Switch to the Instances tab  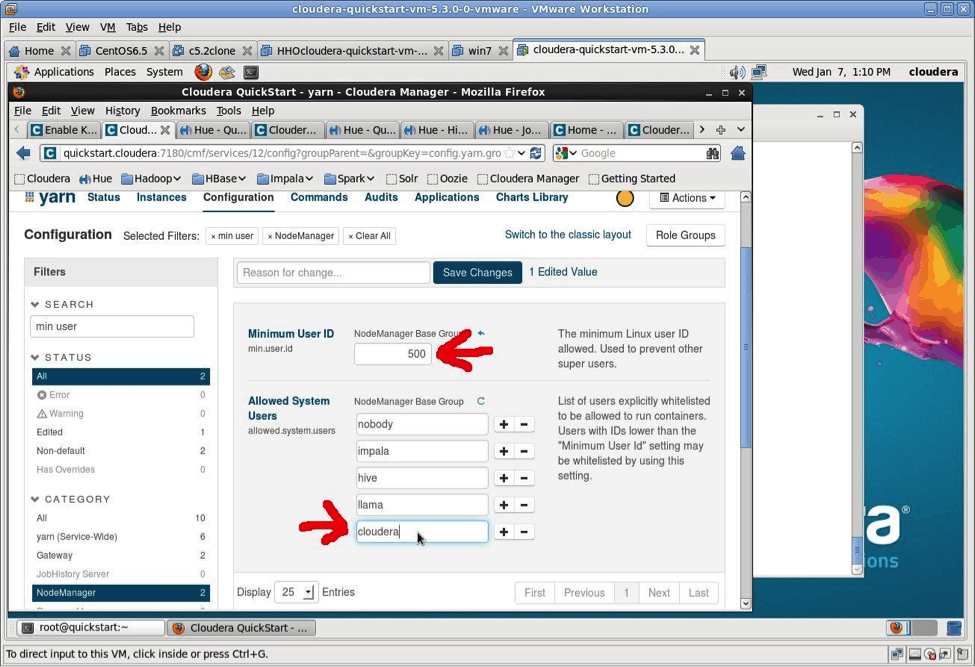[x=161, y=197]
